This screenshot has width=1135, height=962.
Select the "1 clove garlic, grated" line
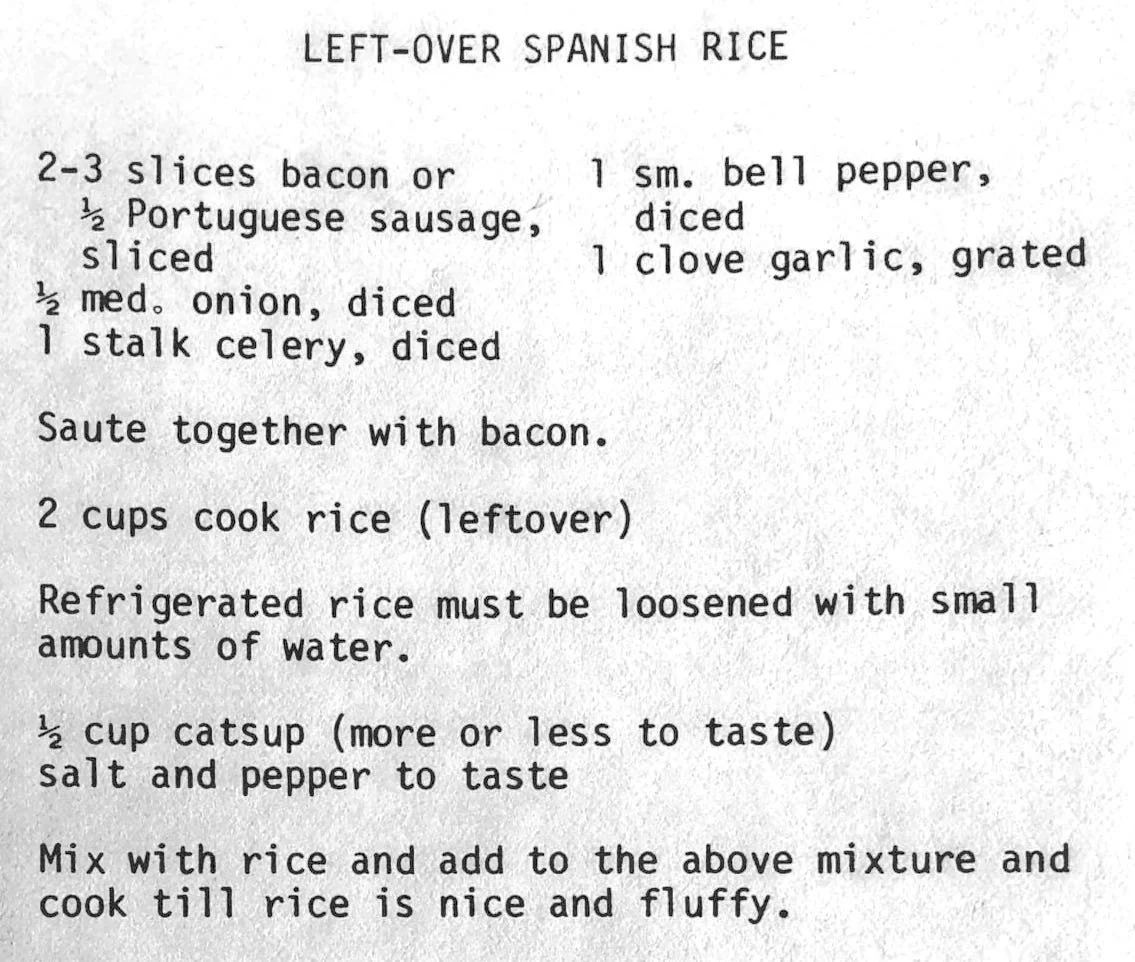[x=836, y=258]
